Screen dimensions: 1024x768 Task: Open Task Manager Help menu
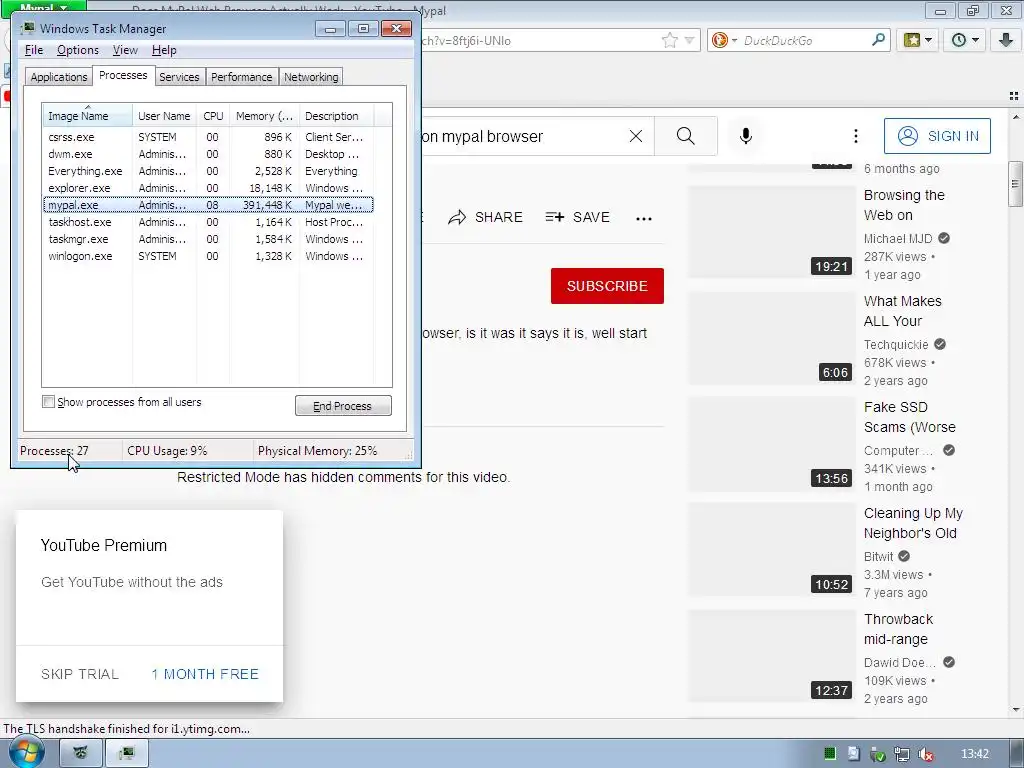coord(164,50)
